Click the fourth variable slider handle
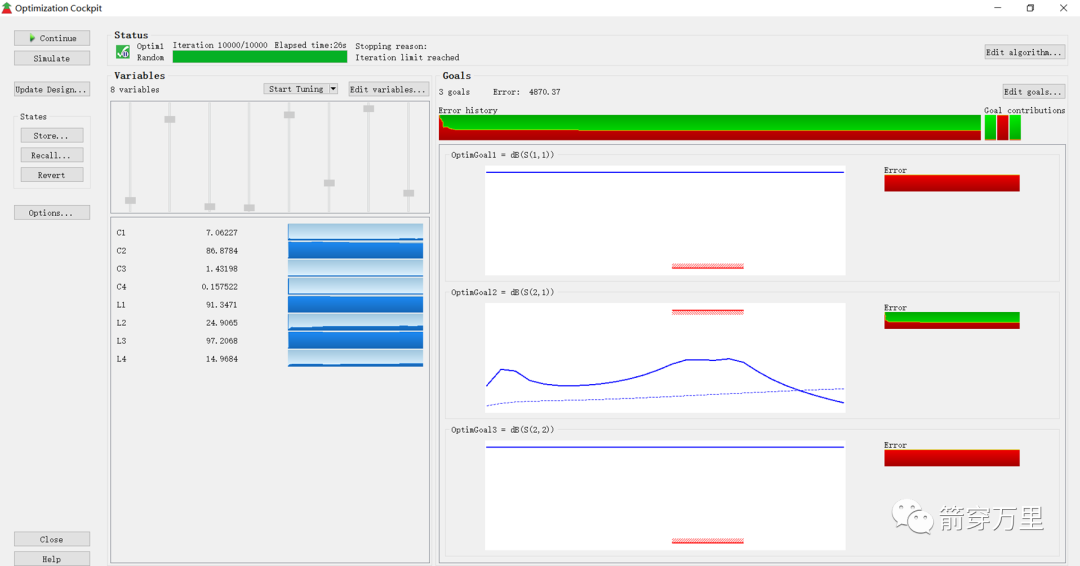This screenshot has height=566, width=1080. (249, 207)
